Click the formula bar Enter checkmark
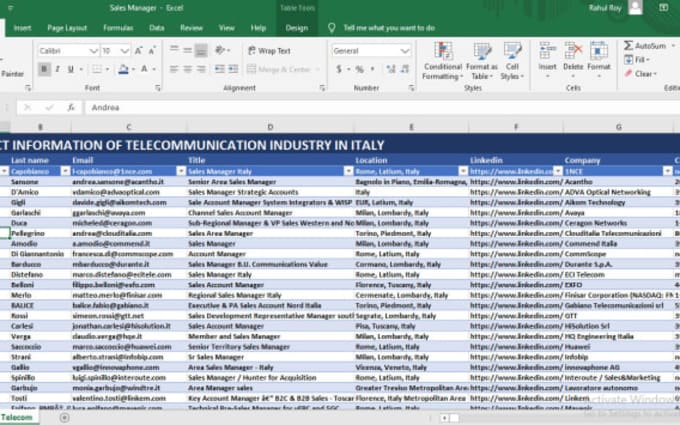 click(x=49, y=108)
